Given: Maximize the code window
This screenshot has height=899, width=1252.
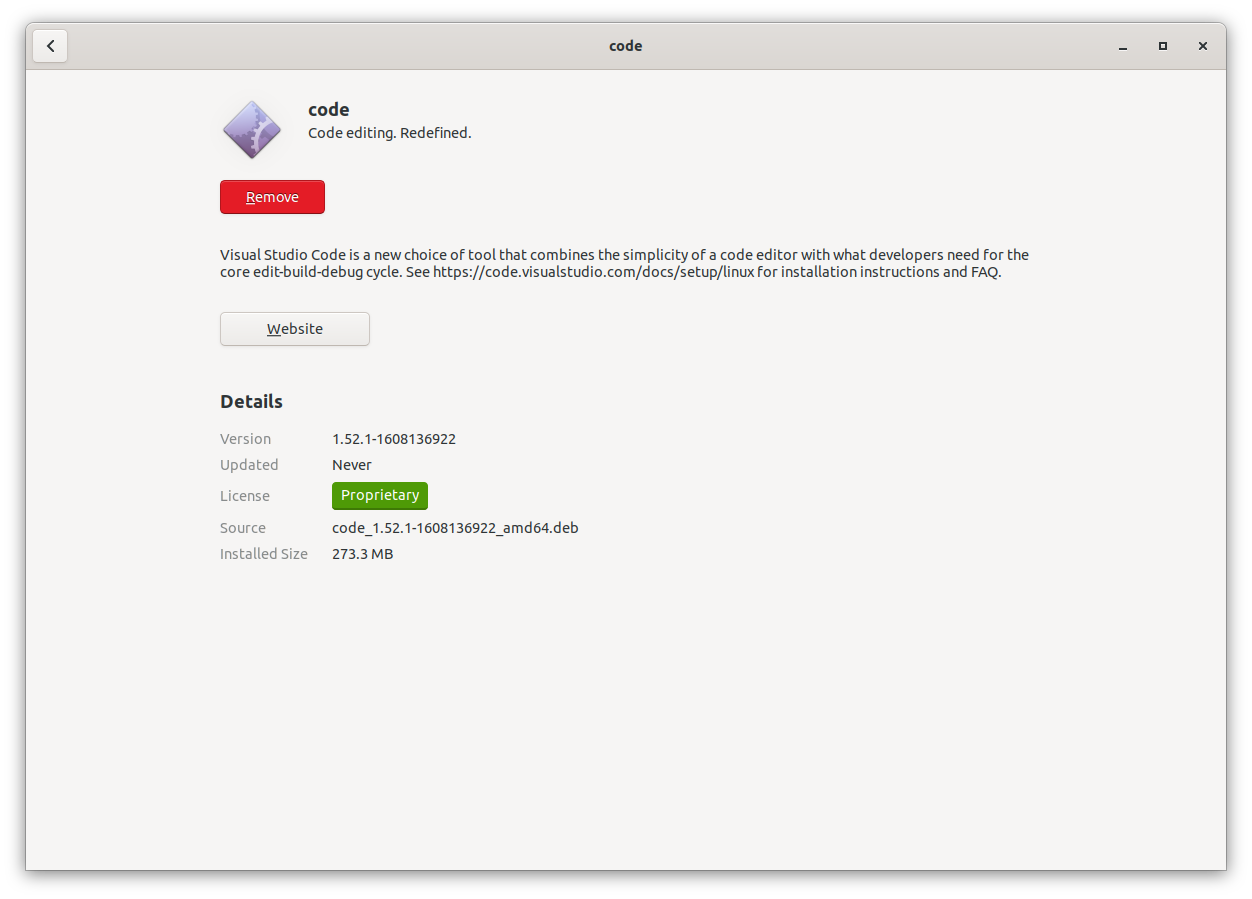Looking at the screenshot, I should [x=1163, y=46].
